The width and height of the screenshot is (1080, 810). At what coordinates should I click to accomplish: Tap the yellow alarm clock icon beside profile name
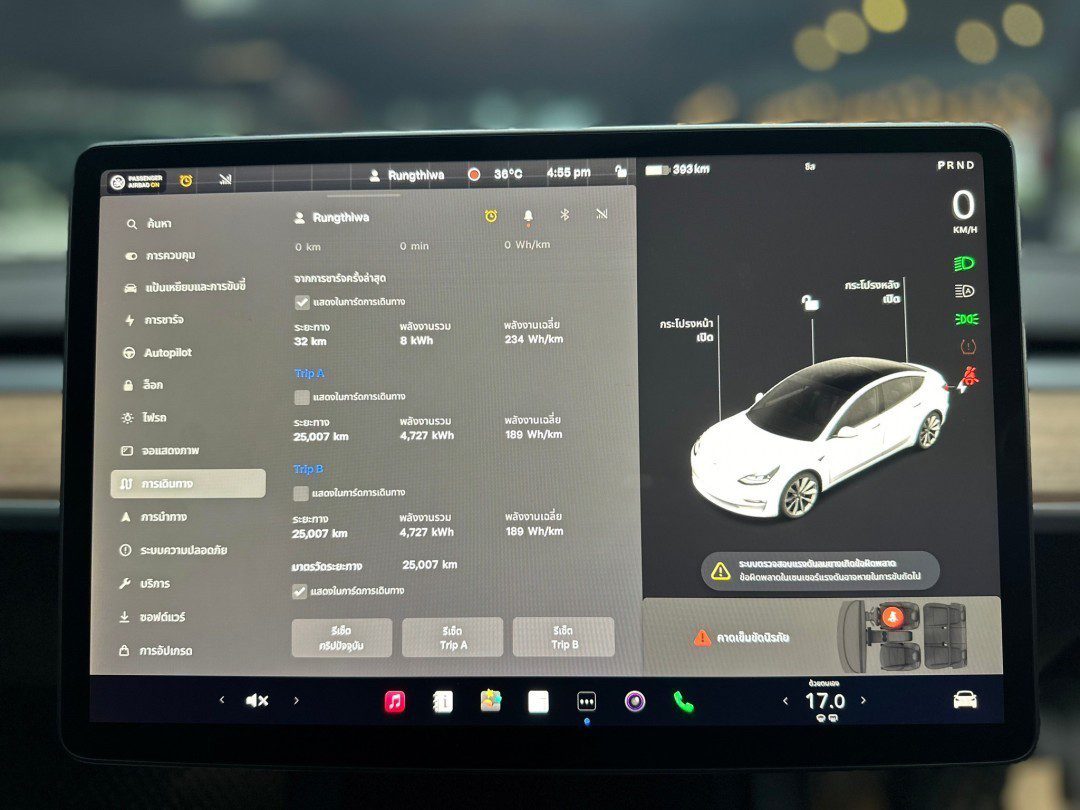[x=491, y=216]
